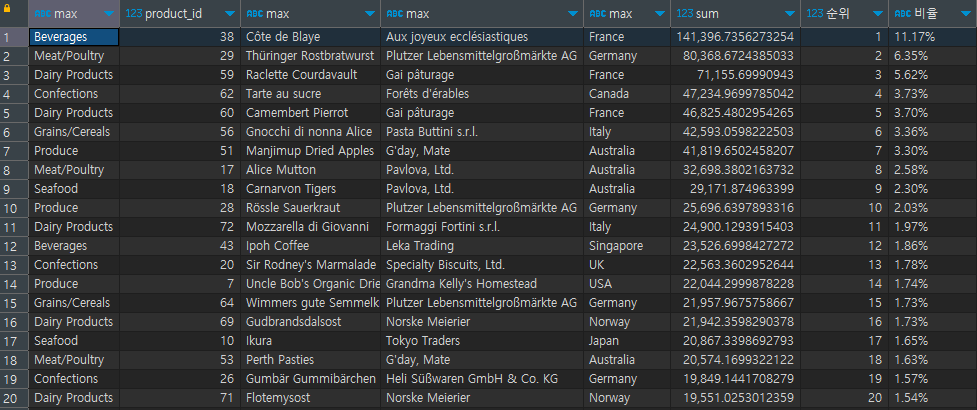Screen dimensions: 977x410
Task: Select the Seafood cell in Ikura row
Action: click(74, 341)
